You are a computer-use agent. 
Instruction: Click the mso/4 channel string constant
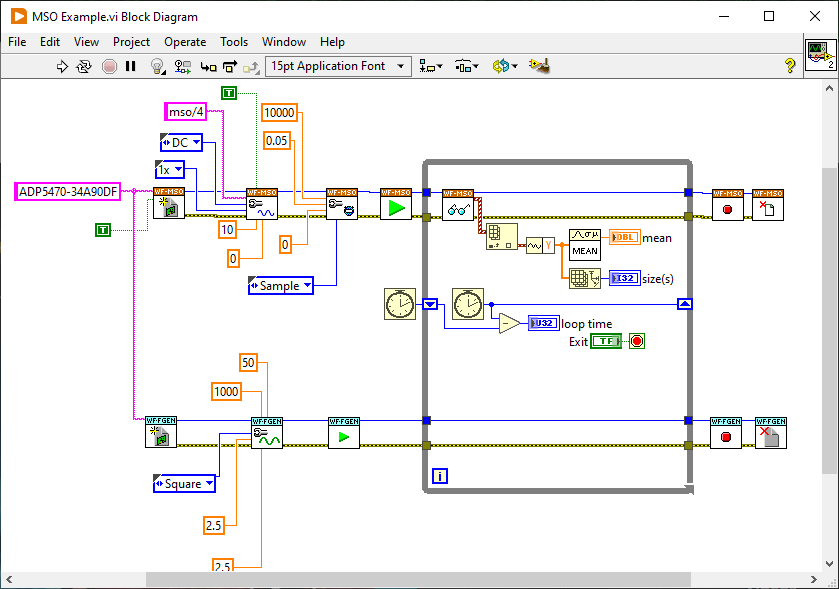click(186, 112)
